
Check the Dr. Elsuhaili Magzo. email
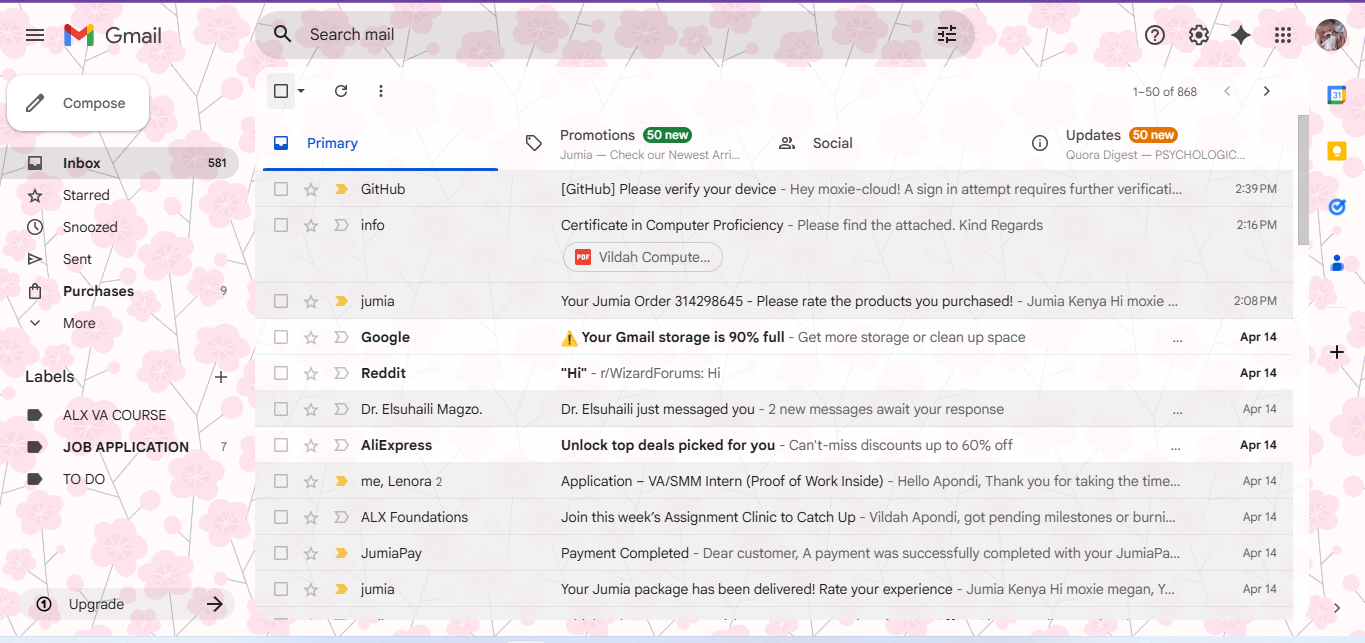281,409
